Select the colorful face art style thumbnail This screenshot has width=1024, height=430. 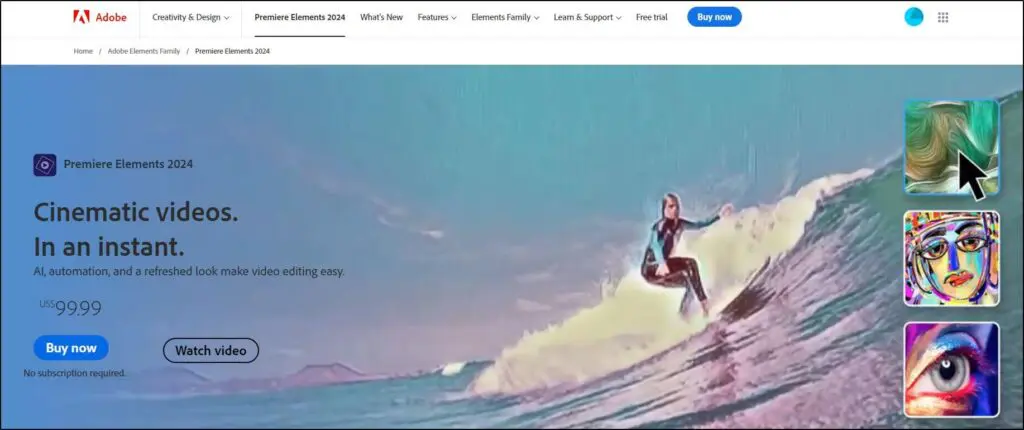pos(952,258)
